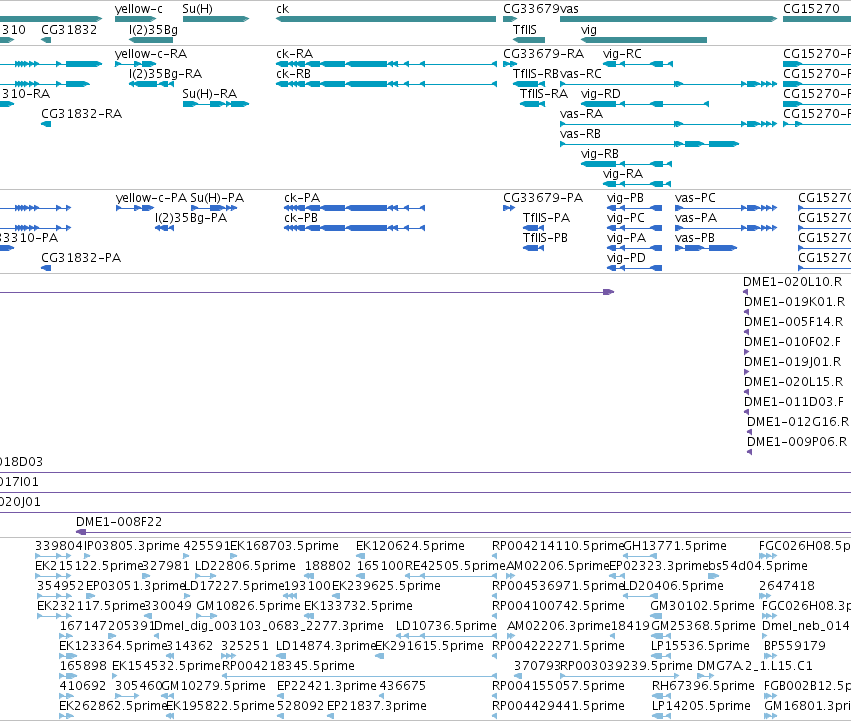
Task: Select the vig-RD transcript label
Action: click(600, 93)
